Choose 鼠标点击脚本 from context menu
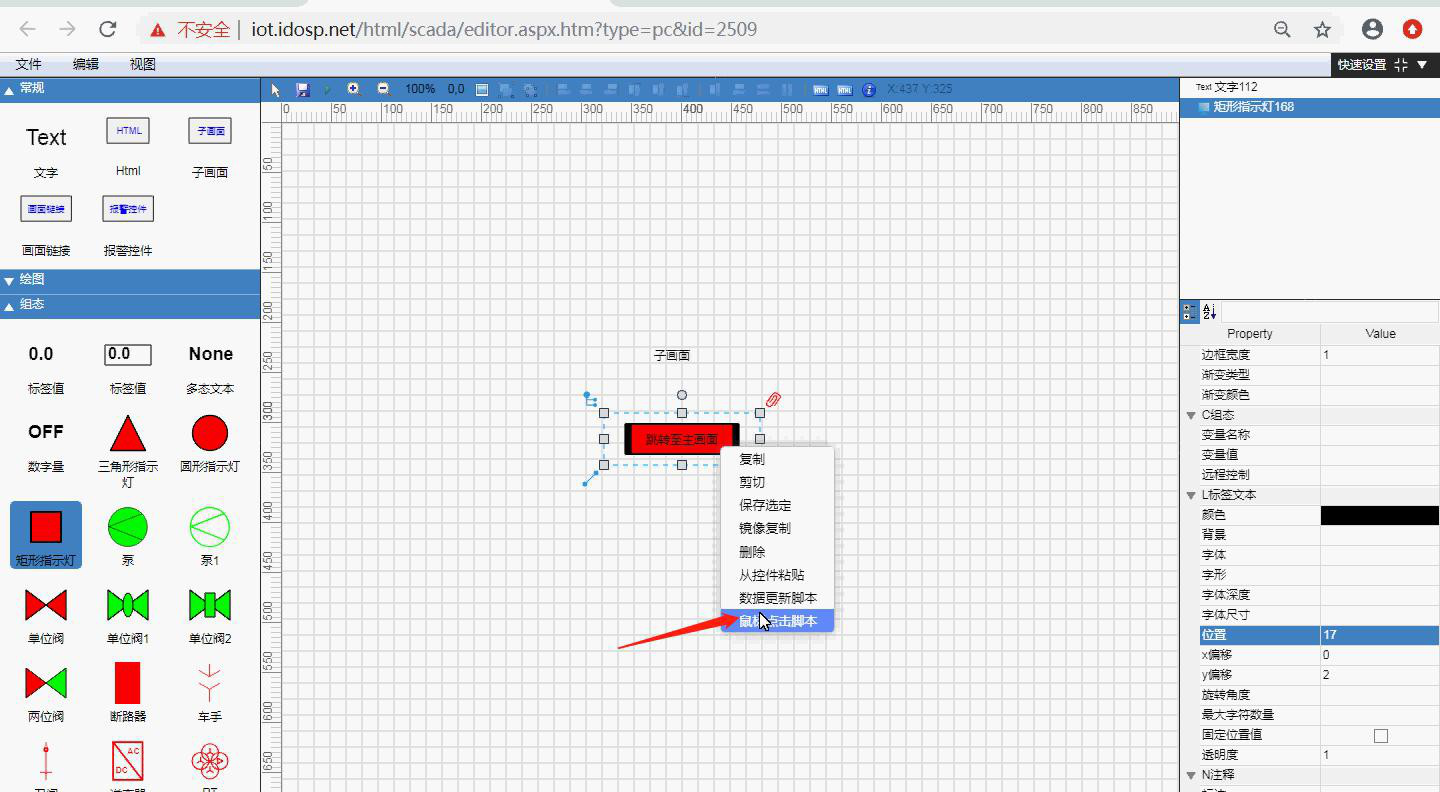 777,621
